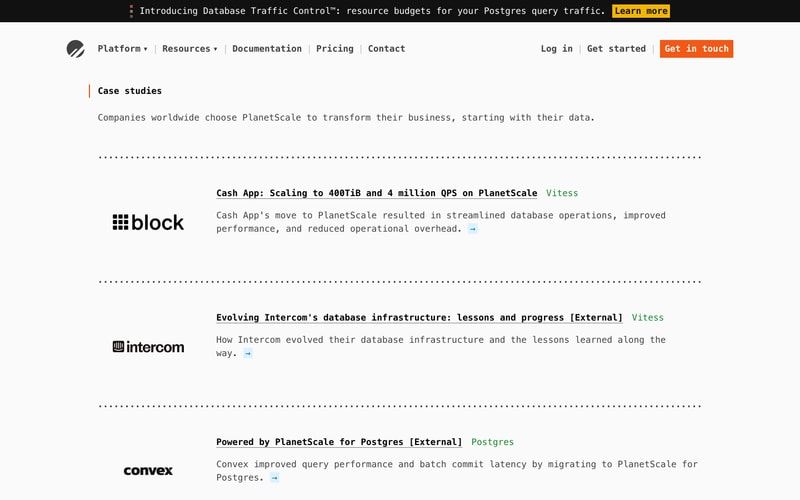This screenshot has width=800, height=500.
Task: Click the arrow after Intercom description
Action: click(x=248, y=354)
